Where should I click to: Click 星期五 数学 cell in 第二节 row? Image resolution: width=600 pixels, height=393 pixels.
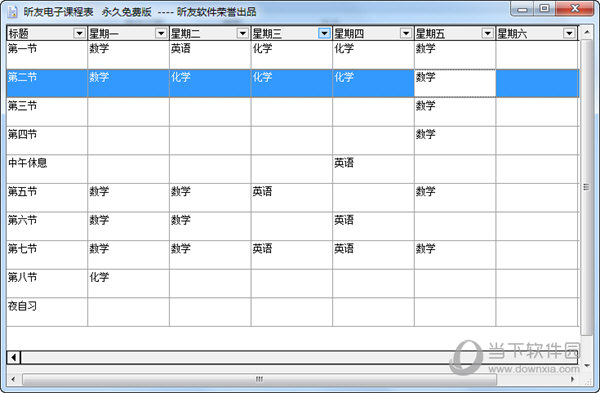(455, 83)
